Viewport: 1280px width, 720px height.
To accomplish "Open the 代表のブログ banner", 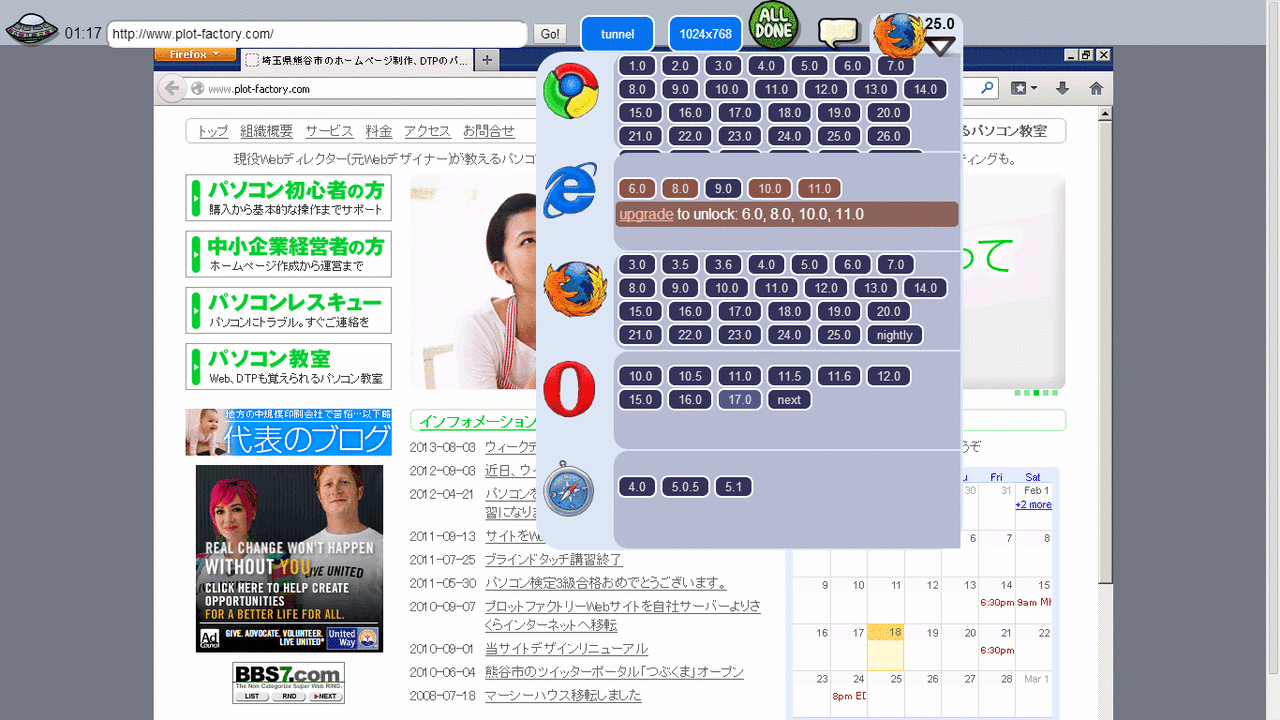I will (x=288, y=432).
